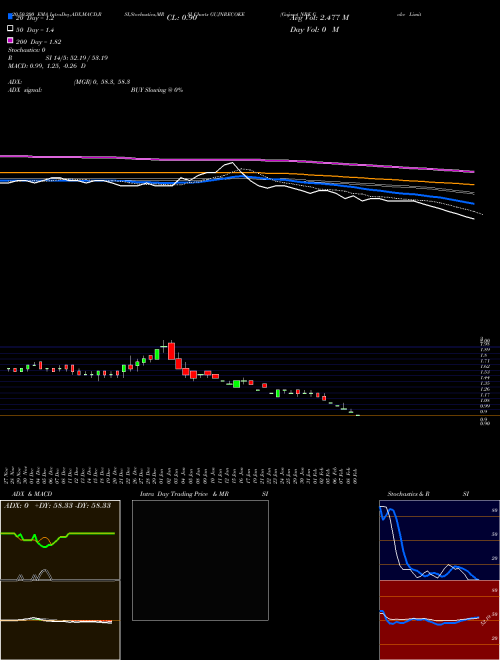Click the tall red candlestick at the price peak
This screenshot has height=660, width=500.
[x=171, y=351]
